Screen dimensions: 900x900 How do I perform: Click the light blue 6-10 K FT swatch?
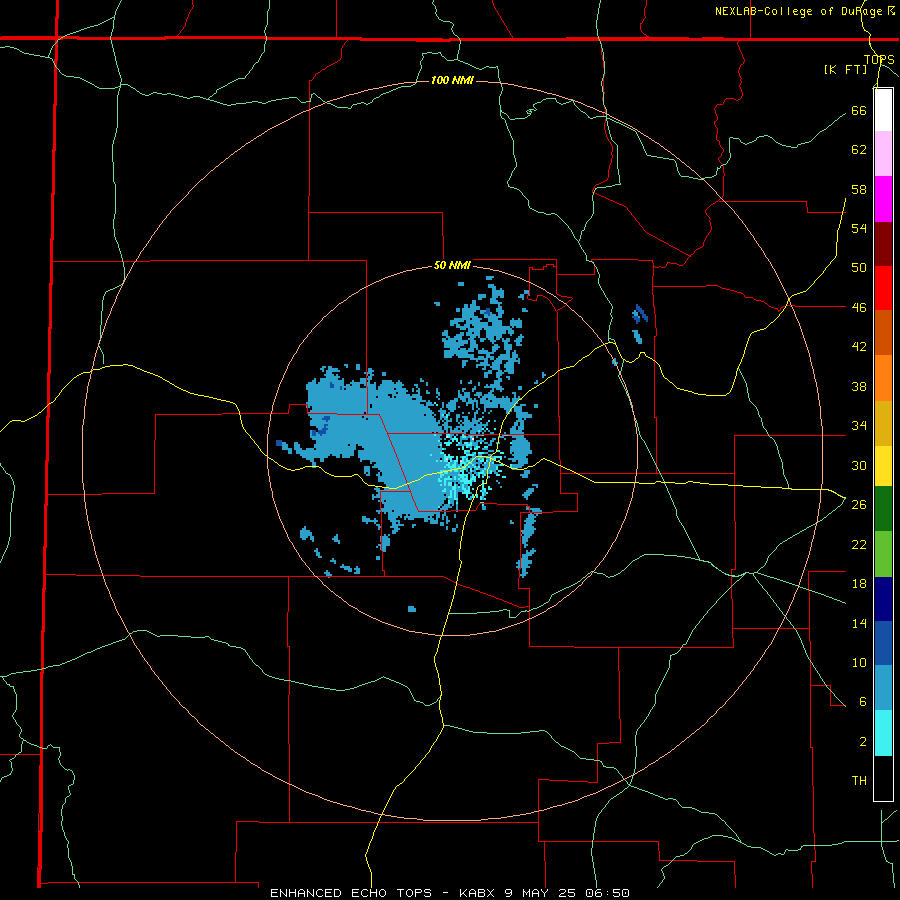pos(883,688)
